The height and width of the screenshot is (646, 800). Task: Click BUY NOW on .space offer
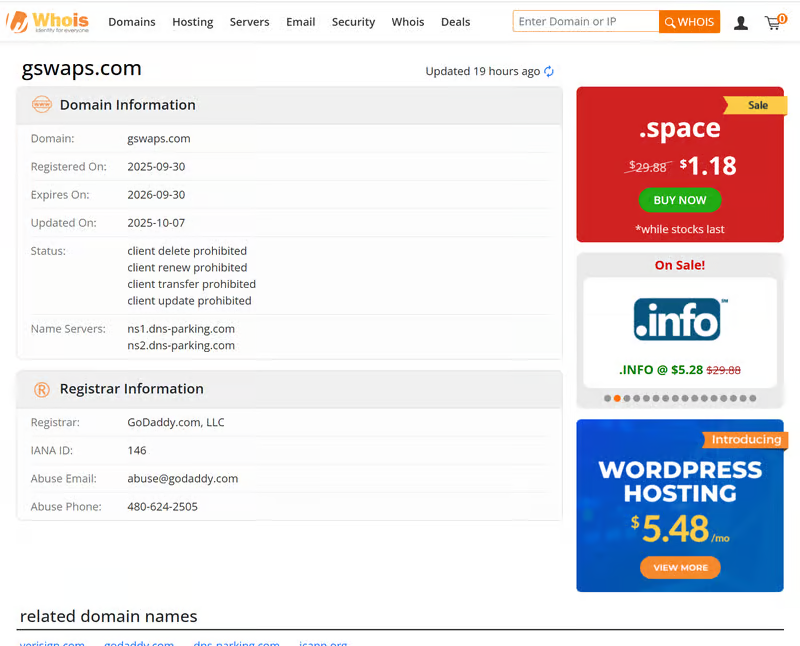680,200
